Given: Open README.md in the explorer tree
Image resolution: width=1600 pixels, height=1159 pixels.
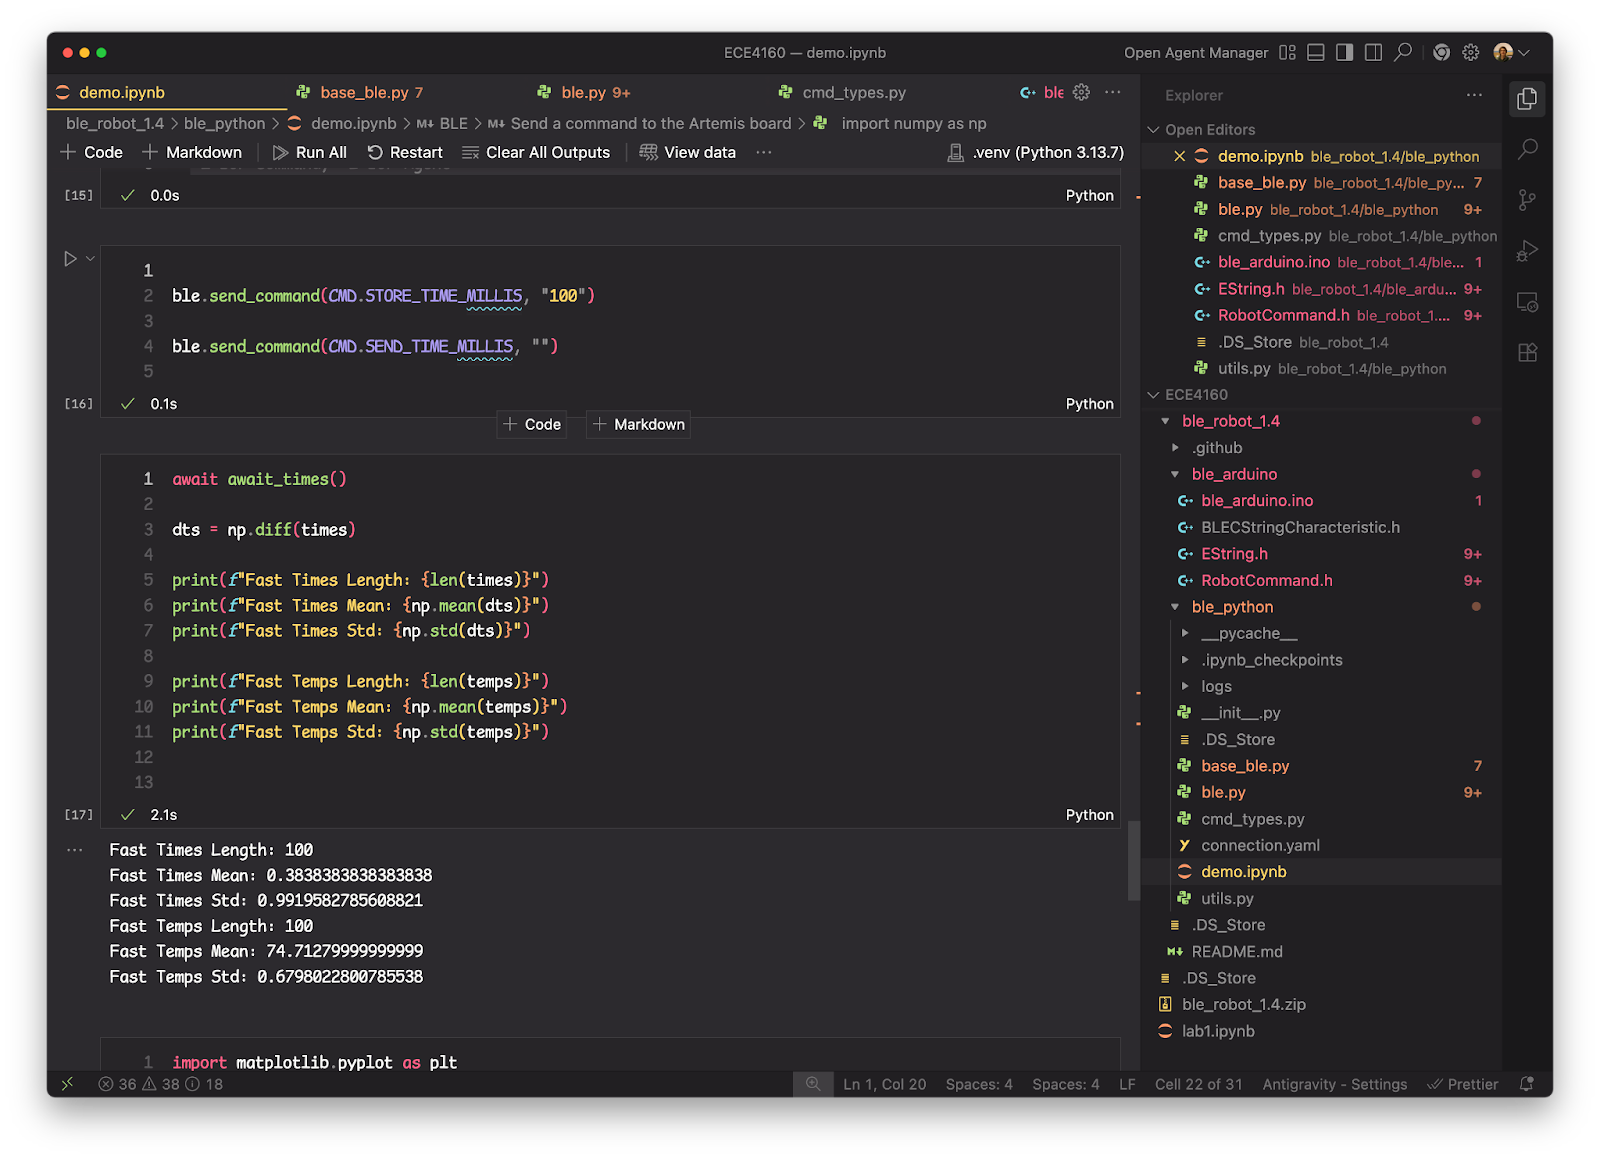Looking at the screenshot, I should [x=1236, y=951].
